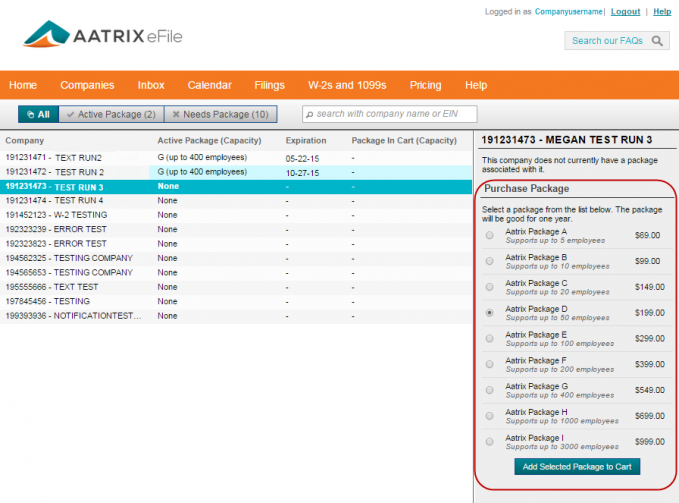The height and width of the screenshot is (503, 679).
Task: Select Aatrix Package A radio button
Action: click(x=489, y=235)
